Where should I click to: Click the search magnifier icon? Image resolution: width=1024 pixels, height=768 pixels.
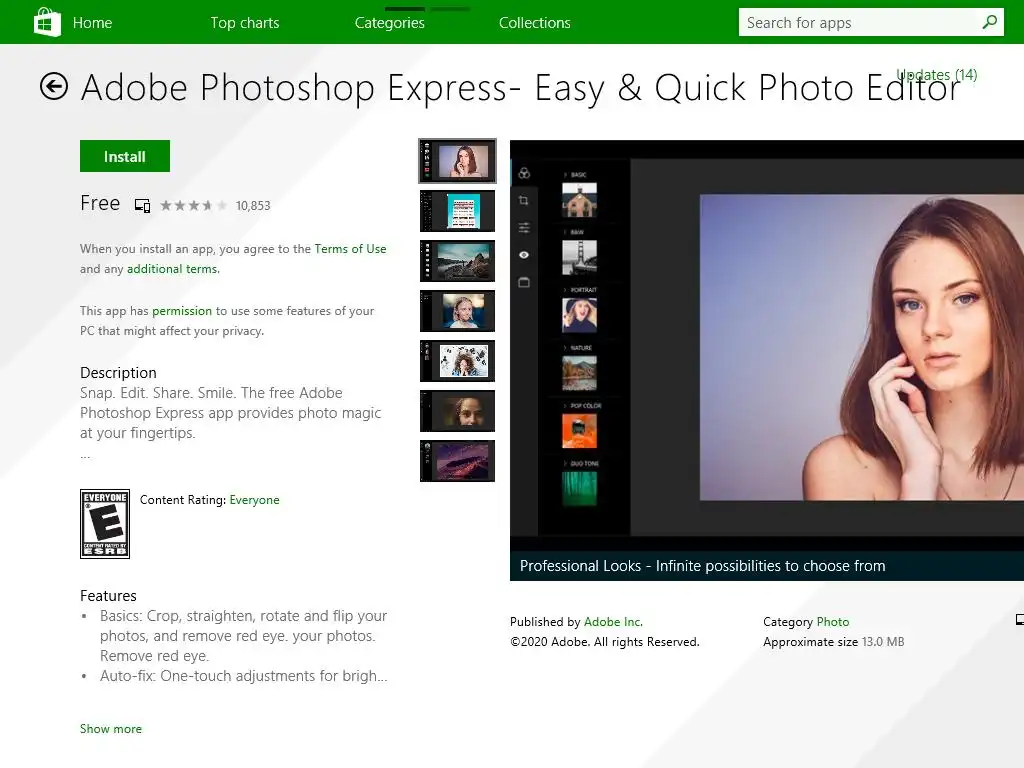(989, 22)
